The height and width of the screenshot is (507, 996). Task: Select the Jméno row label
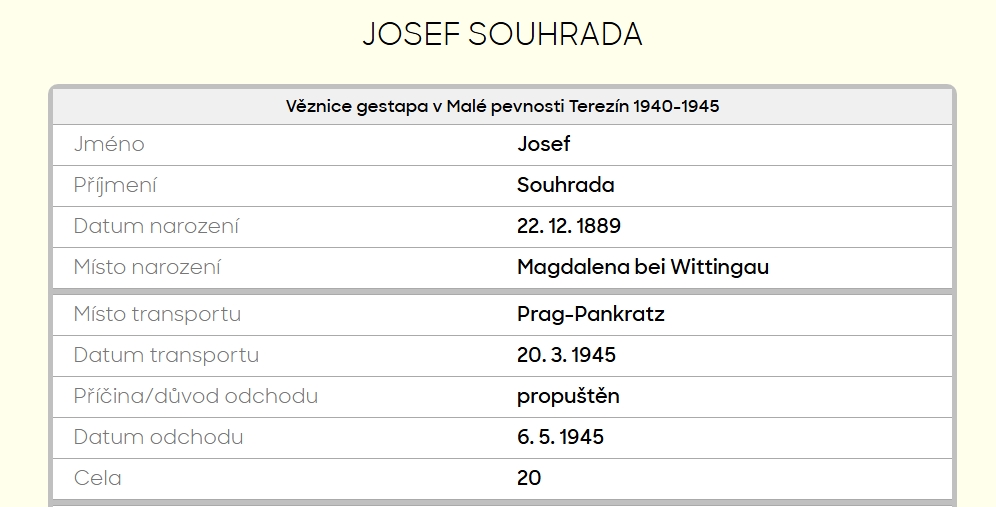tap(109, 144)
